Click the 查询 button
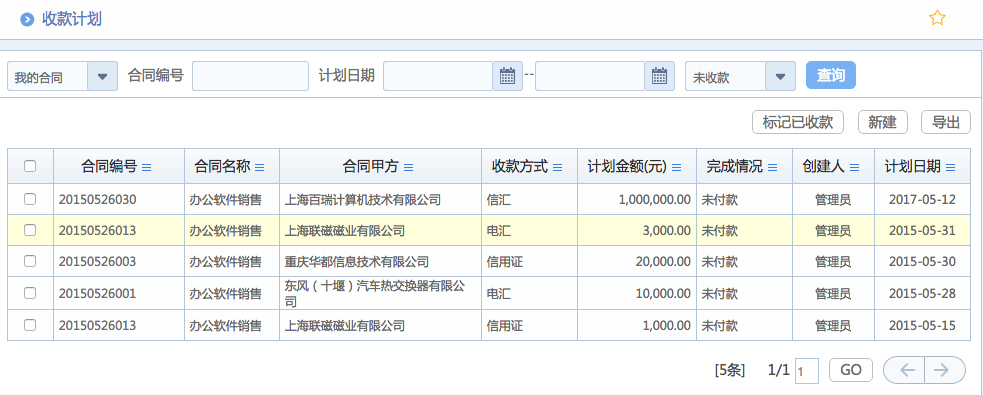This screenshot has height=395, width=983. tap(831, 75)
